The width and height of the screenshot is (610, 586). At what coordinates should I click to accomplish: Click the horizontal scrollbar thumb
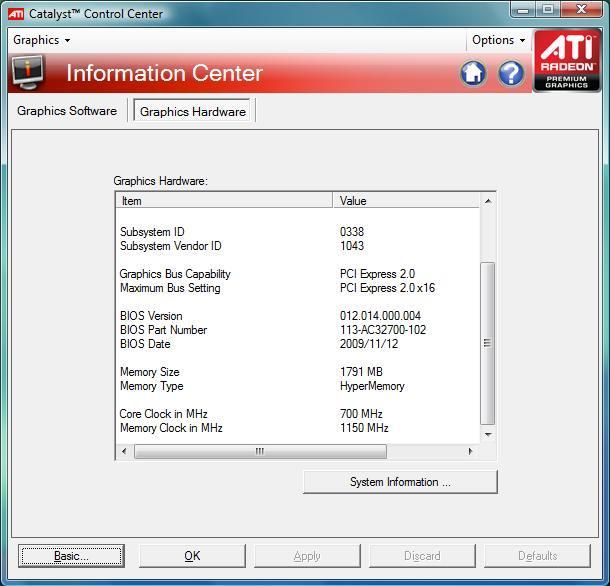click(x=260, y=451)
